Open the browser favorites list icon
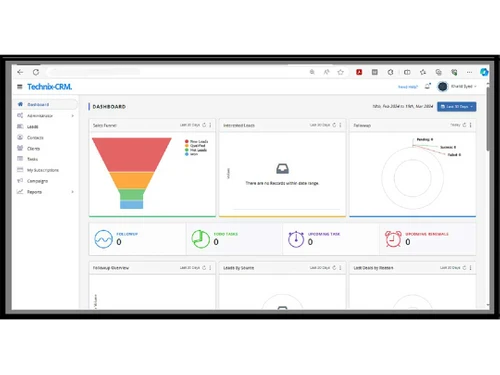Viewport: 500px width, 375px height. (x=423, y=72)
